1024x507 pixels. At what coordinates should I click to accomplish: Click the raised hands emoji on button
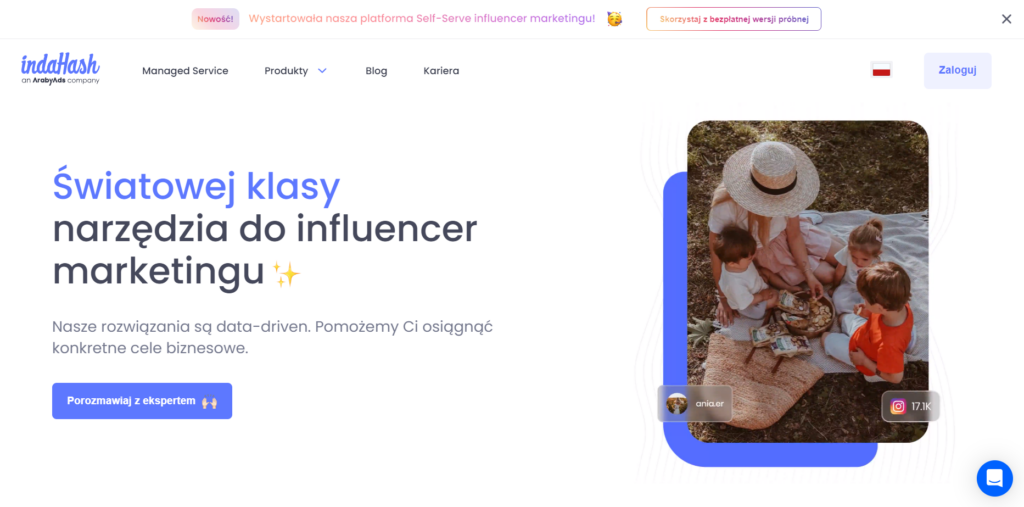pos(209,402)
